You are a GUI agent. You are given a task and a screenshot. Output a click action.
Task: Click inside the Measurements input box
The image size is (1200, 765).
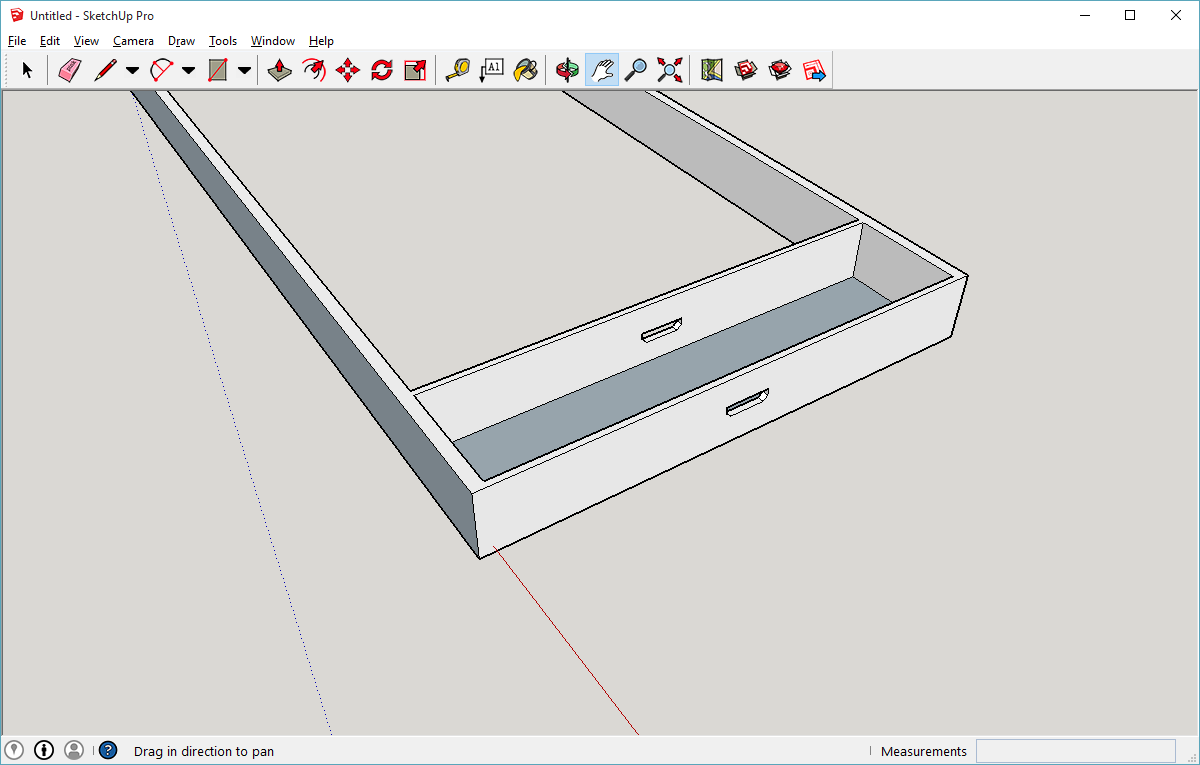(1075, 751)
